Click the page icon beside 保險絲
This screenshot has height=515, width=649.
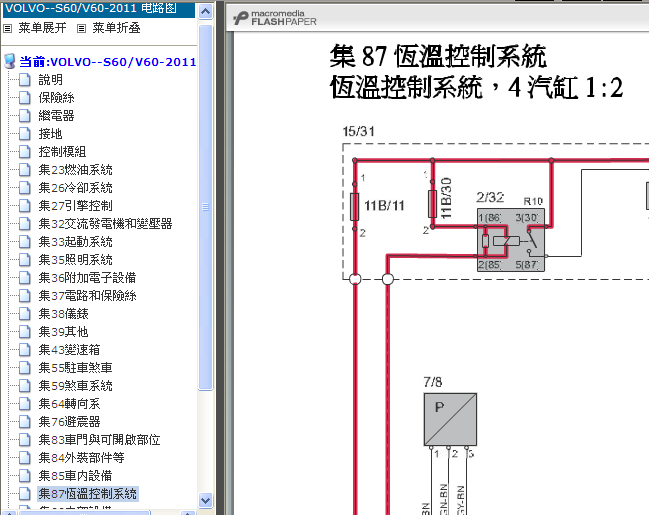[x=25, y=98]
